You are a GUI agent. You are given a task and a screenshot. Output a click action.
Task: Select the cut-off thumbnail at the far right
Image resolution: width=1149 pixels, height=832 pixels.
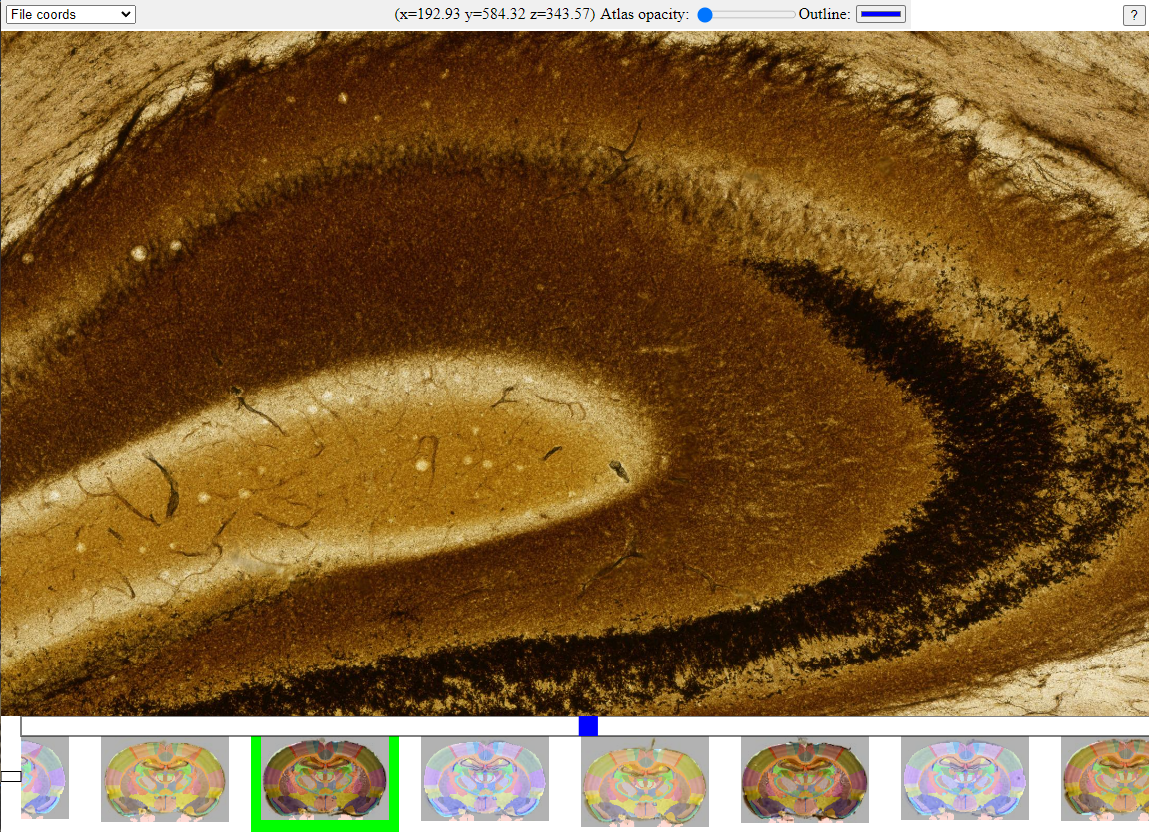point(1105,779)
